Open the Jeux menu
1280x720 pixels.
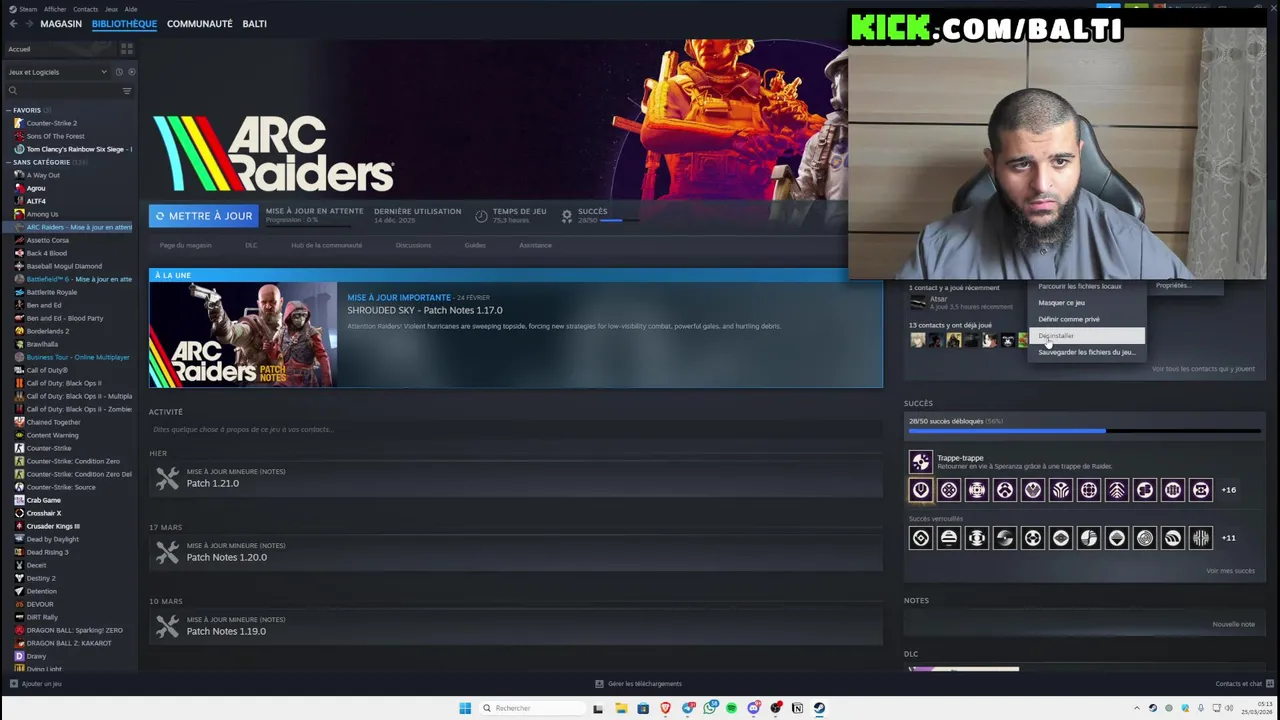click(x=111, y=9)
